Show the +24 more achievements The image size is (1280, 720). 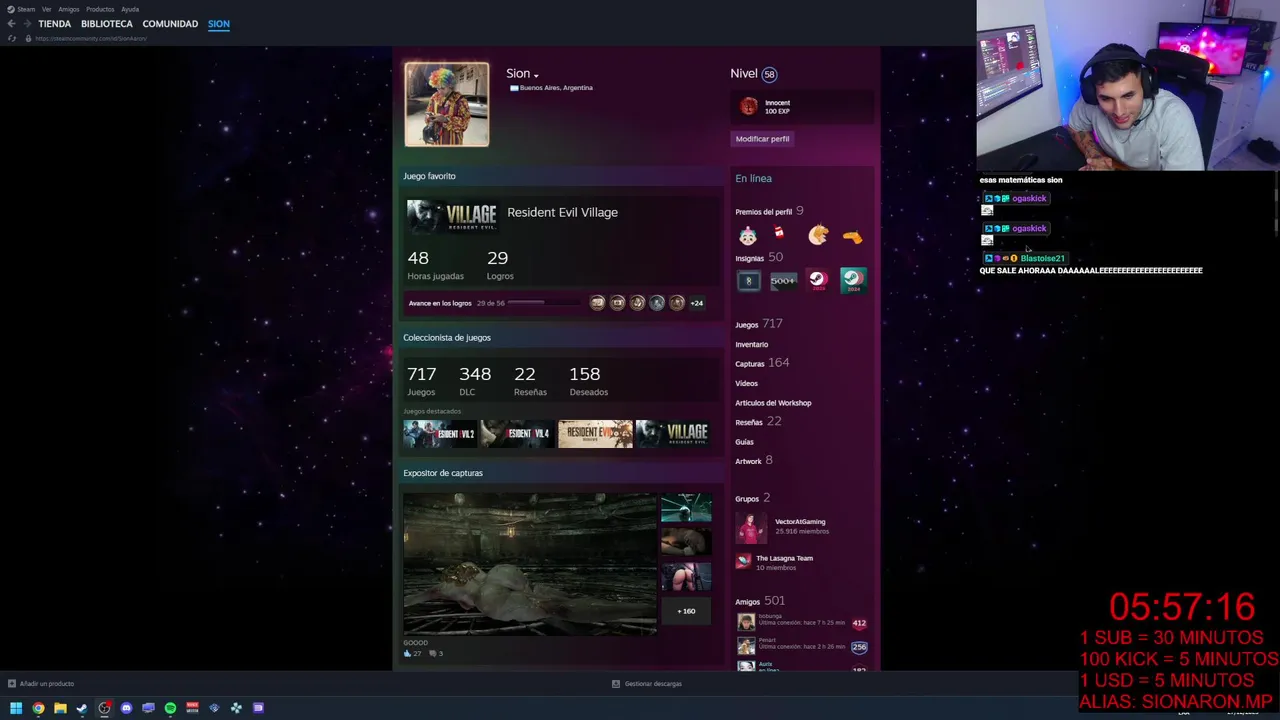click(x=697, y=303)
